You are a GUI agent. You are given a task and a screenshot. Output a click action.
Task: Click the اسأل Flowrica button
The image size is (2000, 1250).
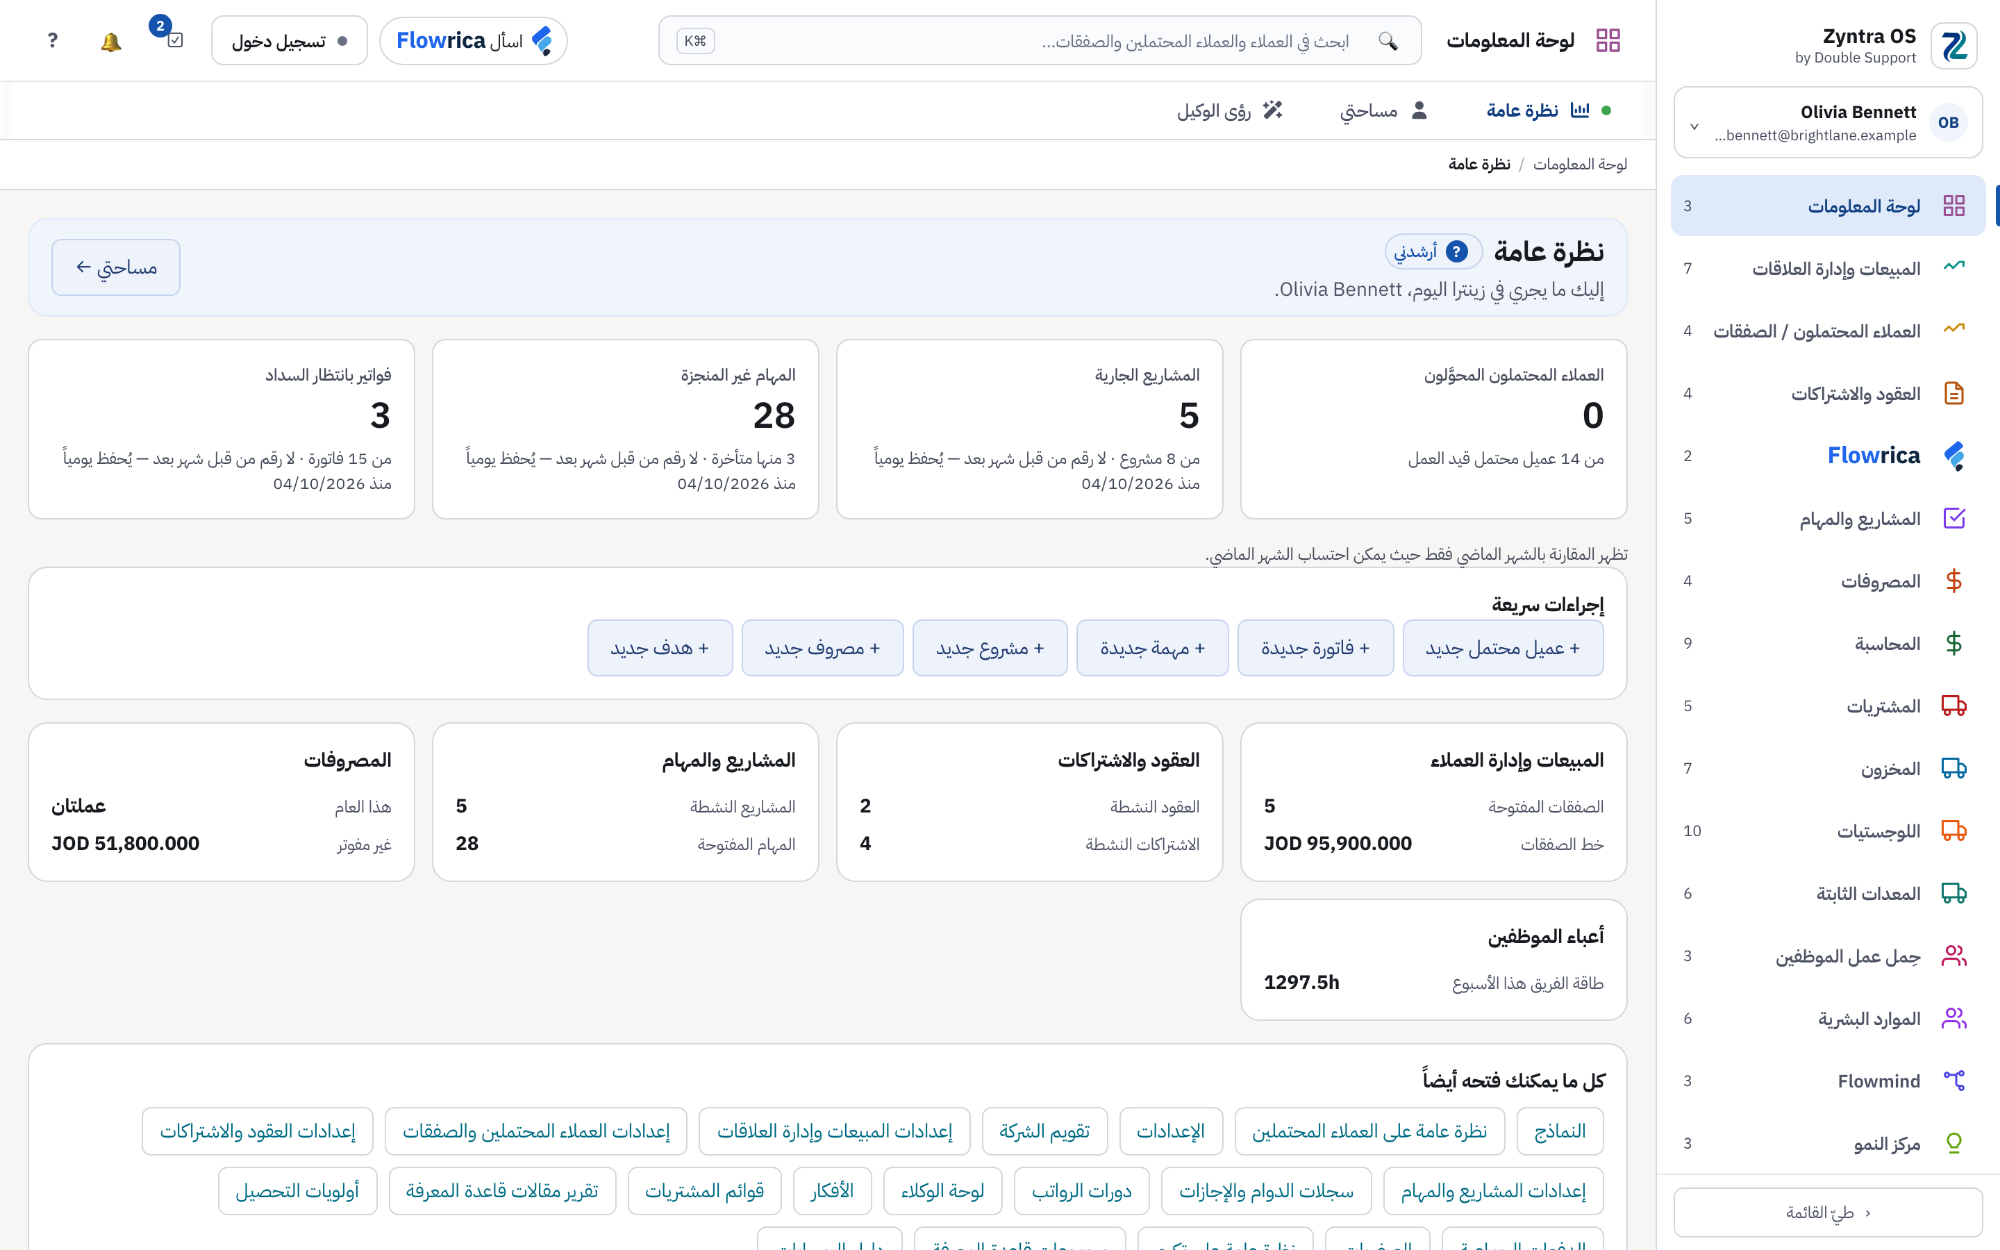click(x=474, y=41)
